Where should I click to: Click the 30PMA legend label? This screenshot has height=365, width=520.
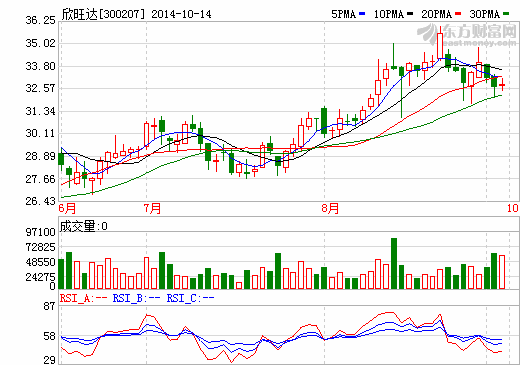point(485,14)
